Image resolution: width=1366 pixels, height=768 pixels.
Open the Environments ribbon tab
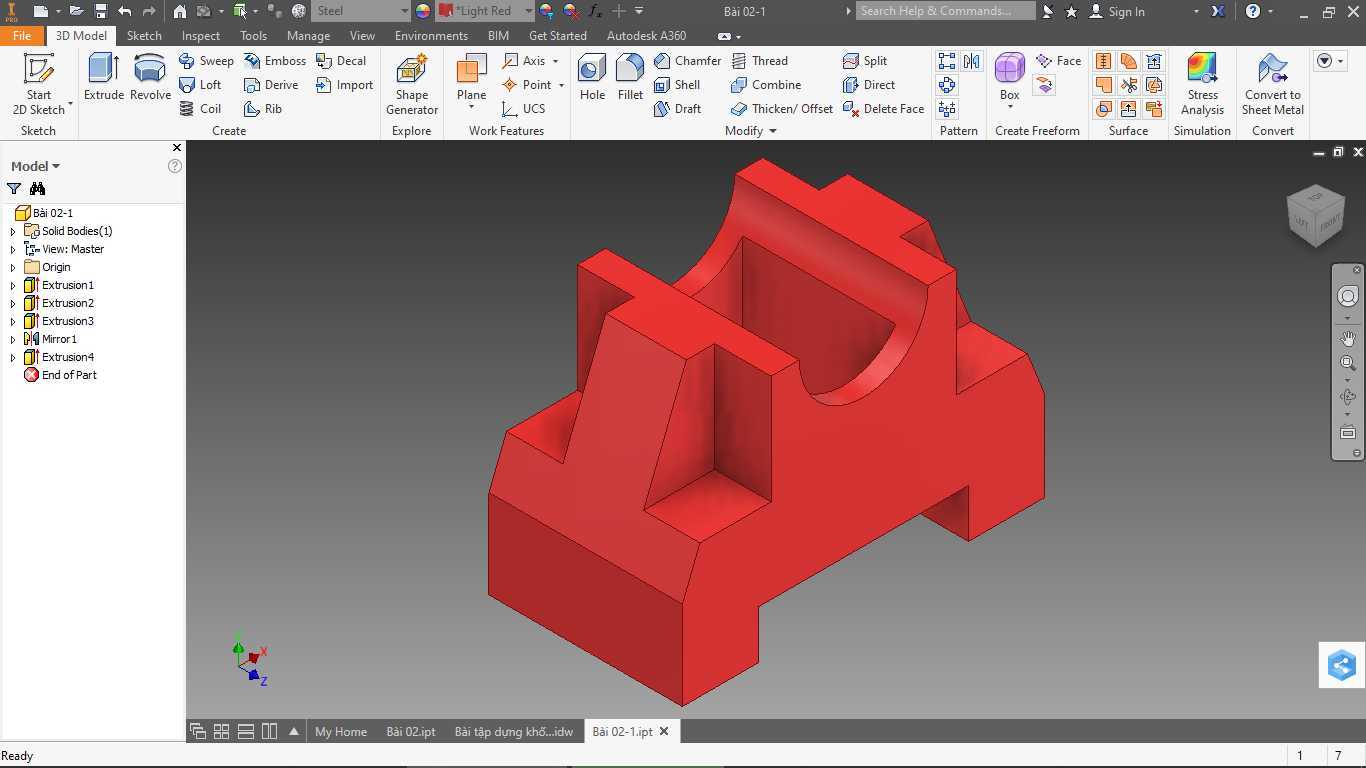point(431,35)
